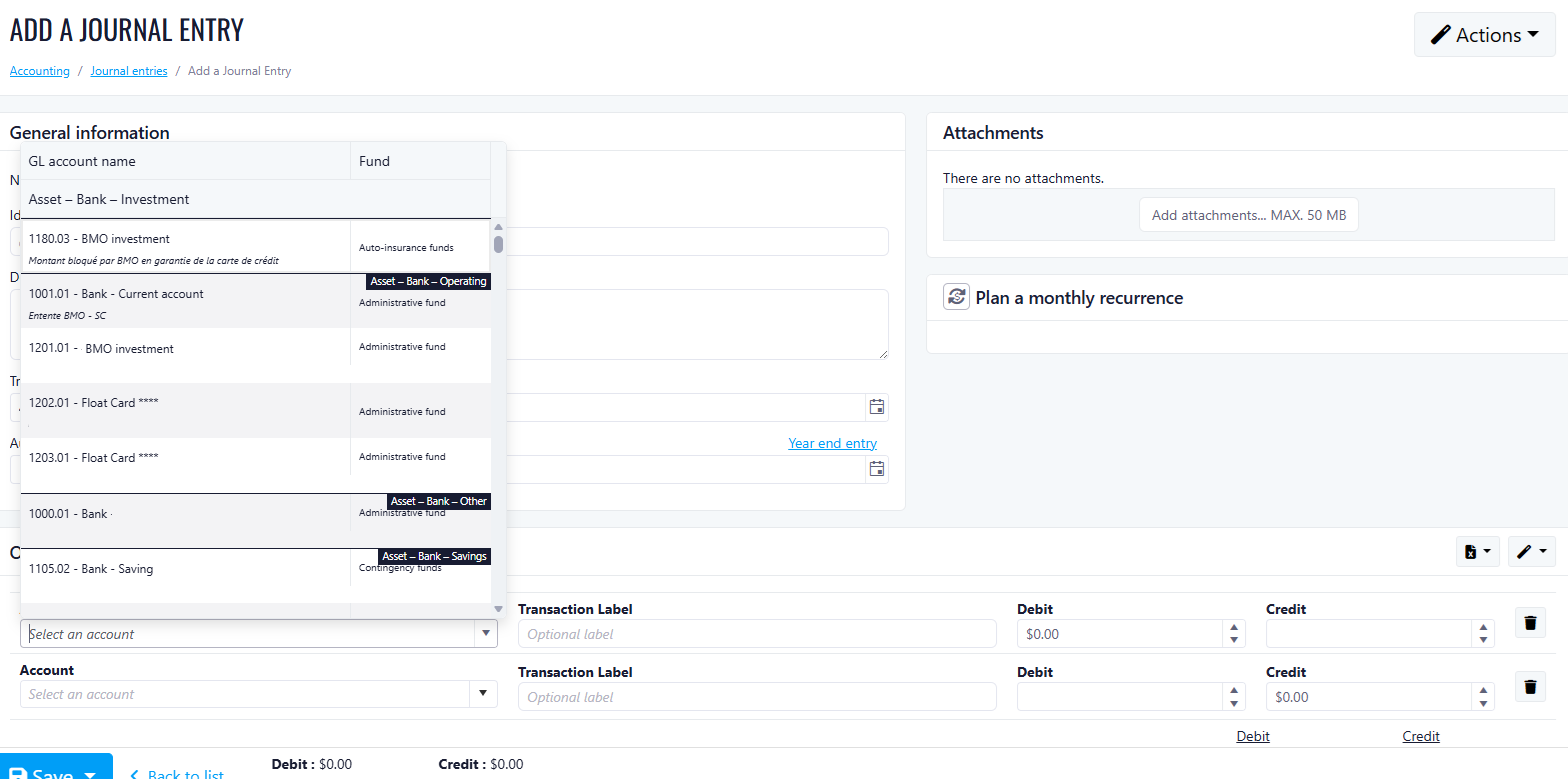Delete the first journal line trash icon
This screenshot has width=1568, height=779.
(x=1530, y=623)
